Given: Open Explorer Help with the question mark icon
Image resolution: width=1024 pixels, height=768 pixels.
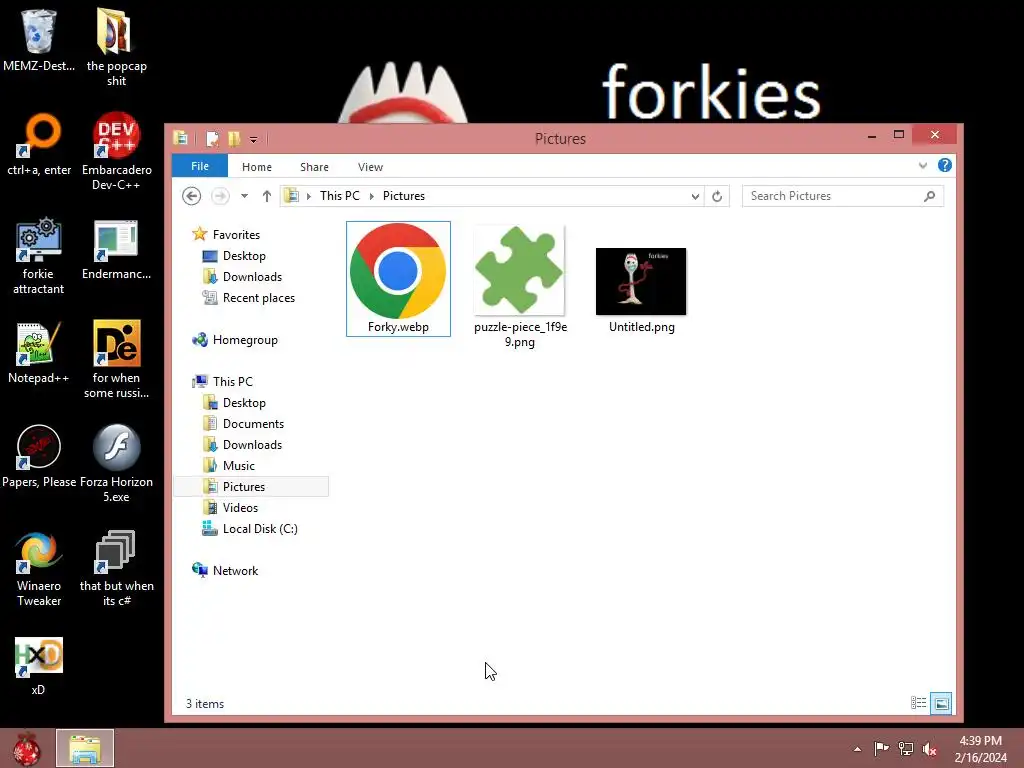Looking at the screenshot, I should (x=944, y=165).
